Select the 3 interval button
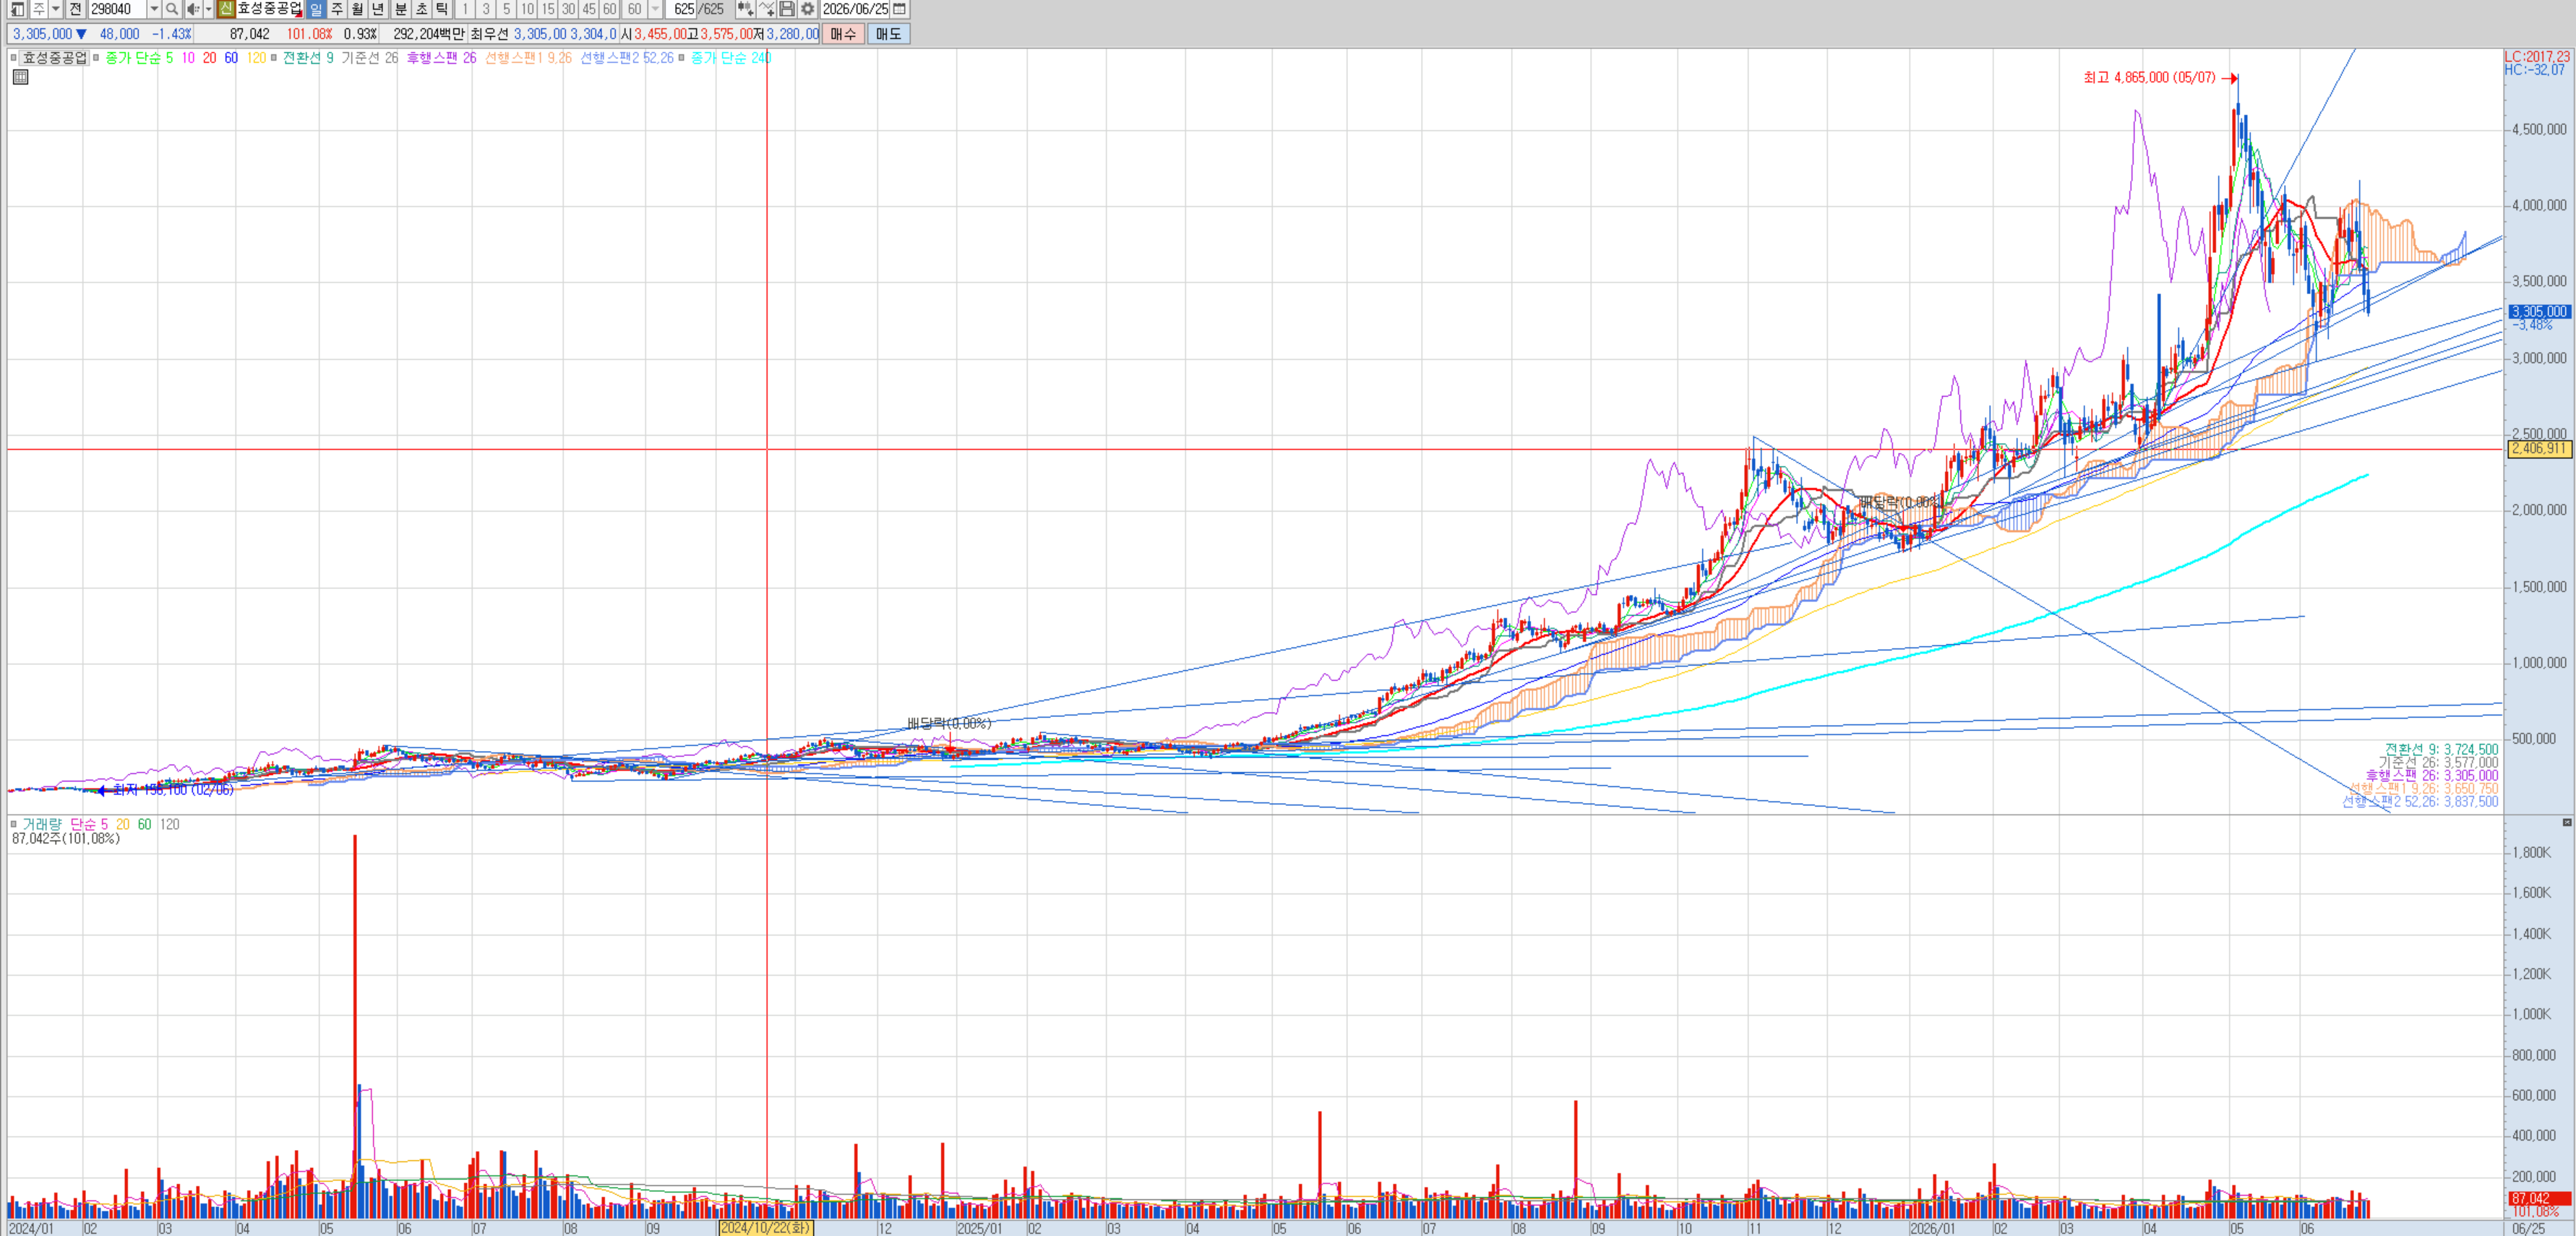The width and height of the screenshot is (2576, 1236). [x=486, y=9]
